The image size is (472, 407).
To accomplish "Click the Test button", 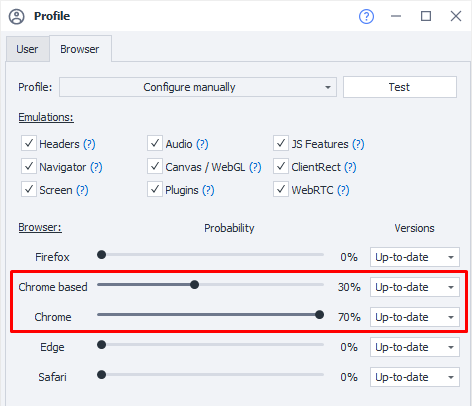I will [x=400, y=87].
